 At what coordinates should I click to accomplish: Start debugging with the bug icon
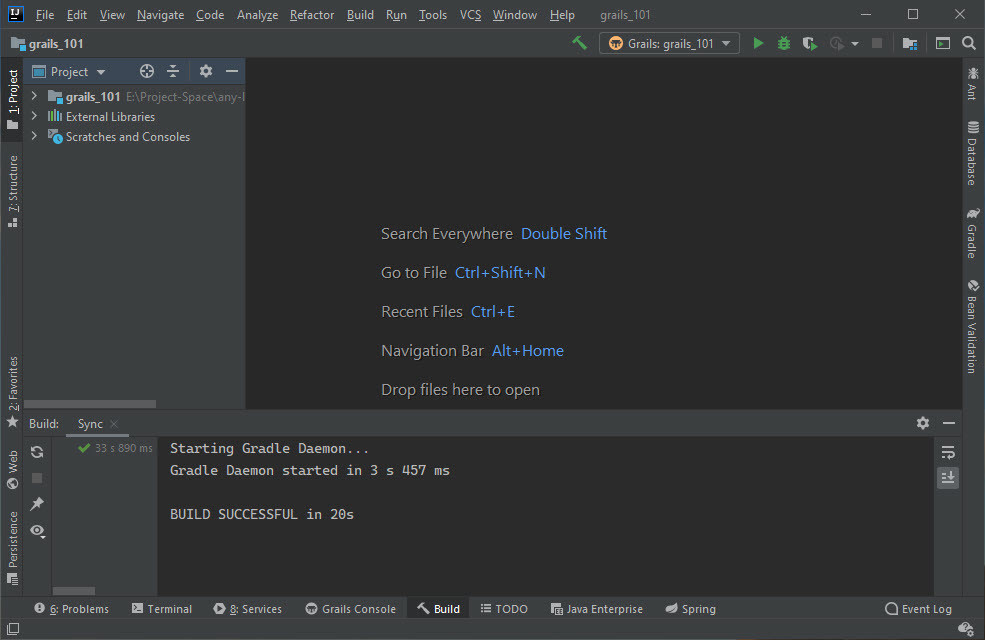(783, 43)
